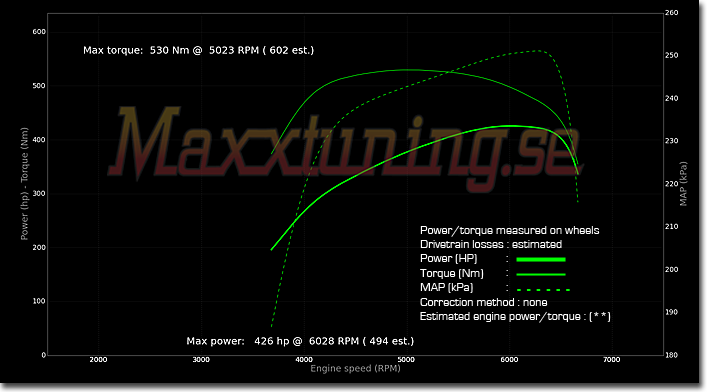Screen dimensions: 708x392
Task: Click the dashed MAP curve peak near 250 kPa
Action: [x=537, y=51]
